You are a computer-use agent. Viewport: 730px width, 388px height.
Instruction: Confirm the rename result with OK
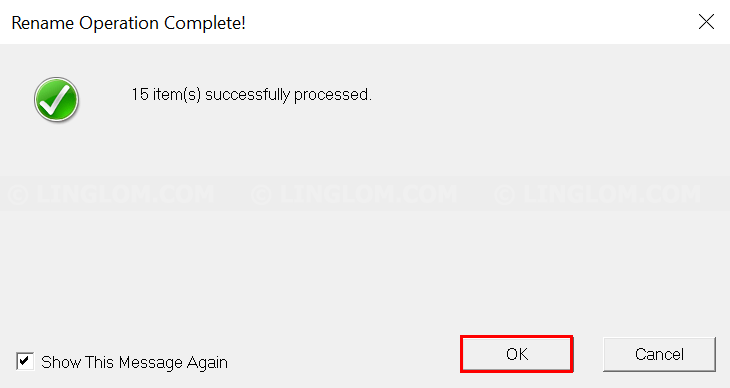517,354
